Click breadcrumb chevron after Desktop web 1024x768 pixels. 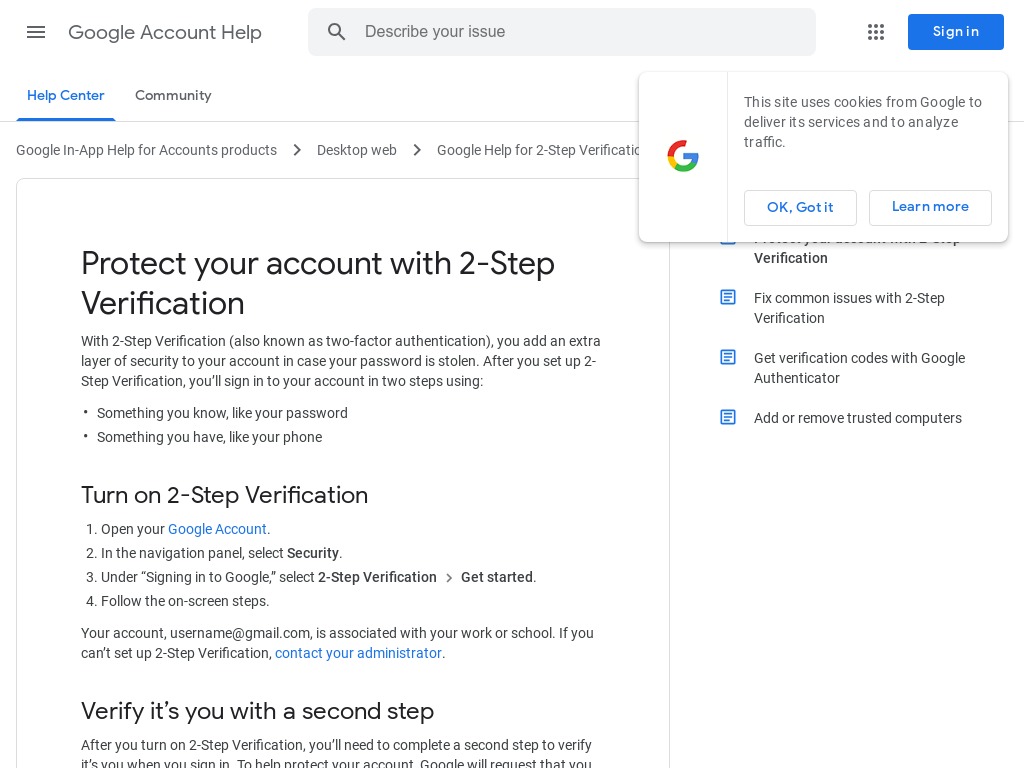[x=417, y=150]
